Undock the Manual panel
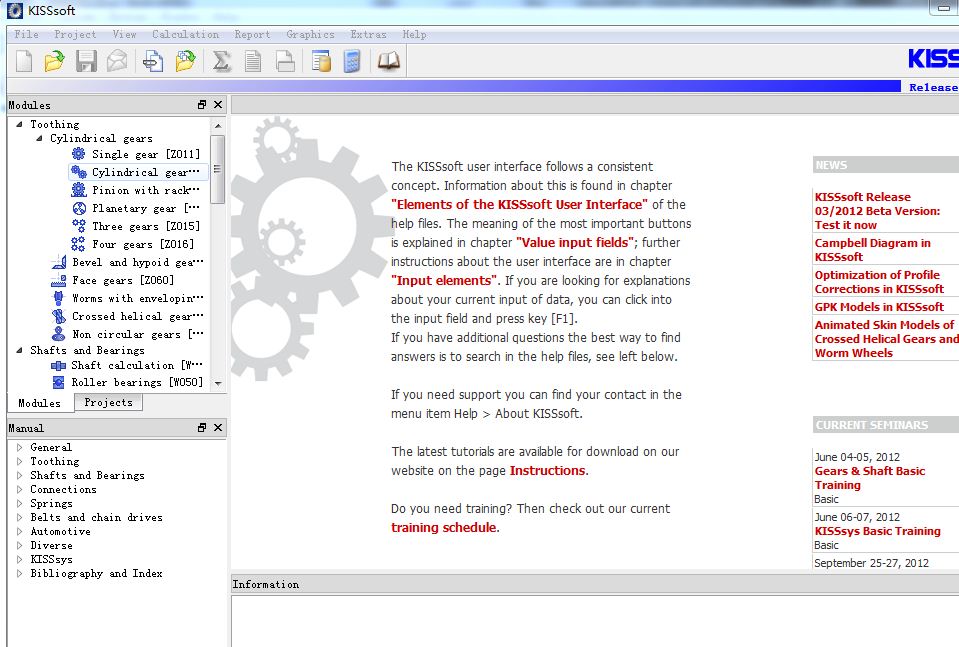The width and height of the screenshot is (959, 647). coord(202,427)
